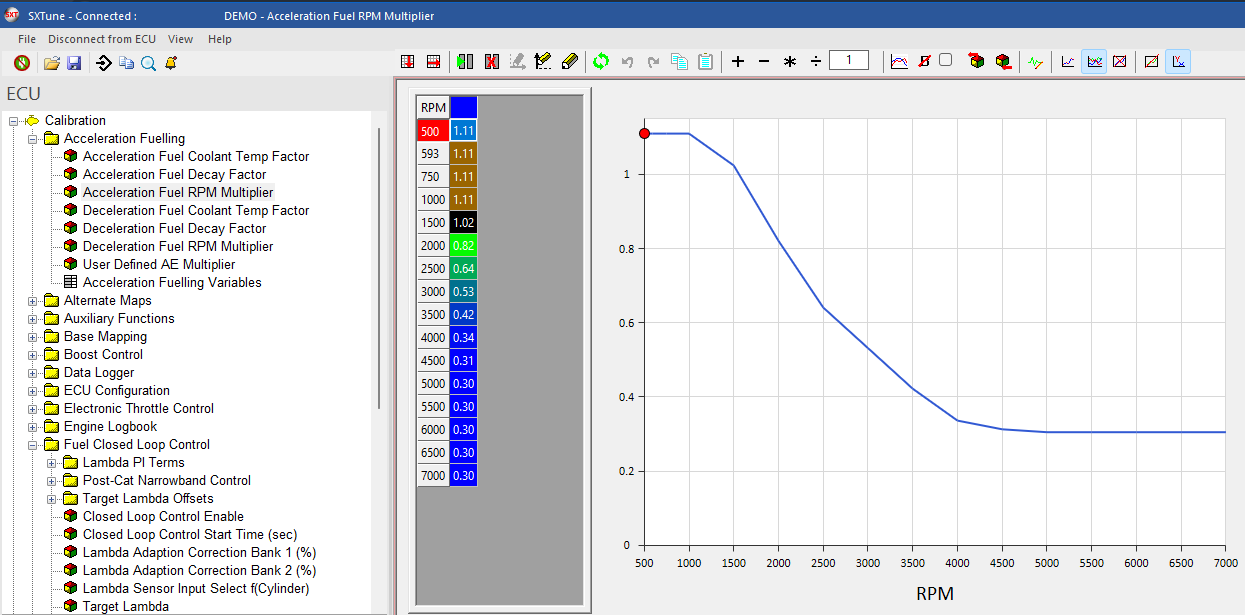Expand the ECU Configuration folder

coord(33,391)
